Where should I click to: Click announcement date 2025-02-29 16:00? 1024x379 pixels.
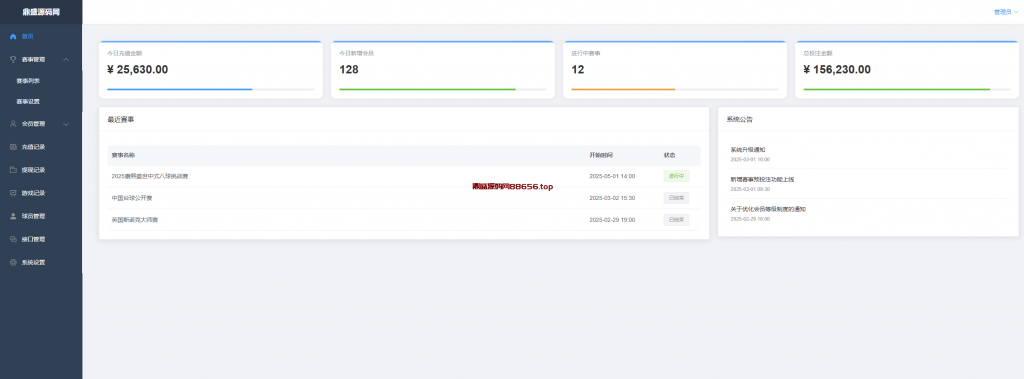[750, 219]
